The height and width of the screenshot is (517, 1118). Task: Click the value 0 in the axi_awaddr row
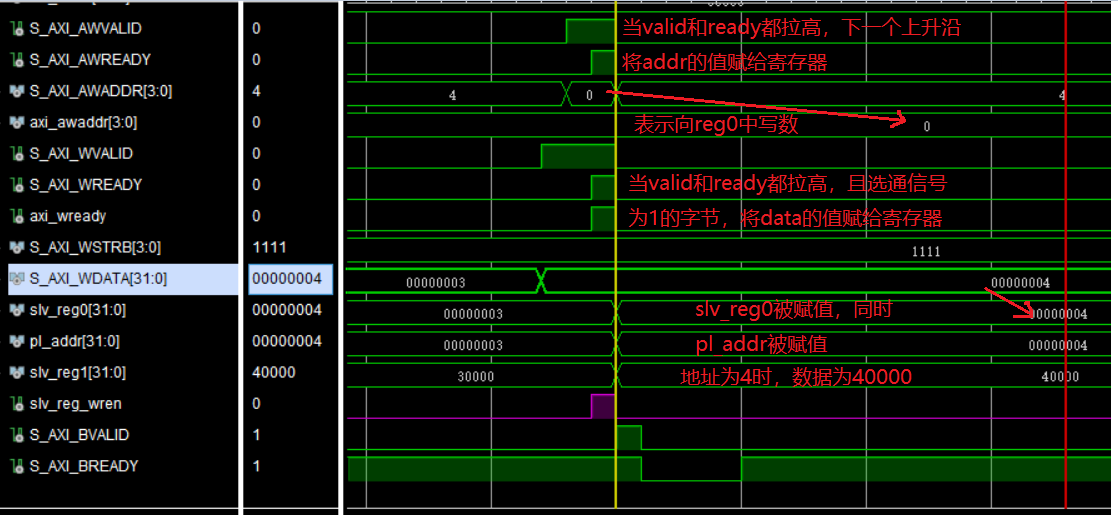[256, 123]
